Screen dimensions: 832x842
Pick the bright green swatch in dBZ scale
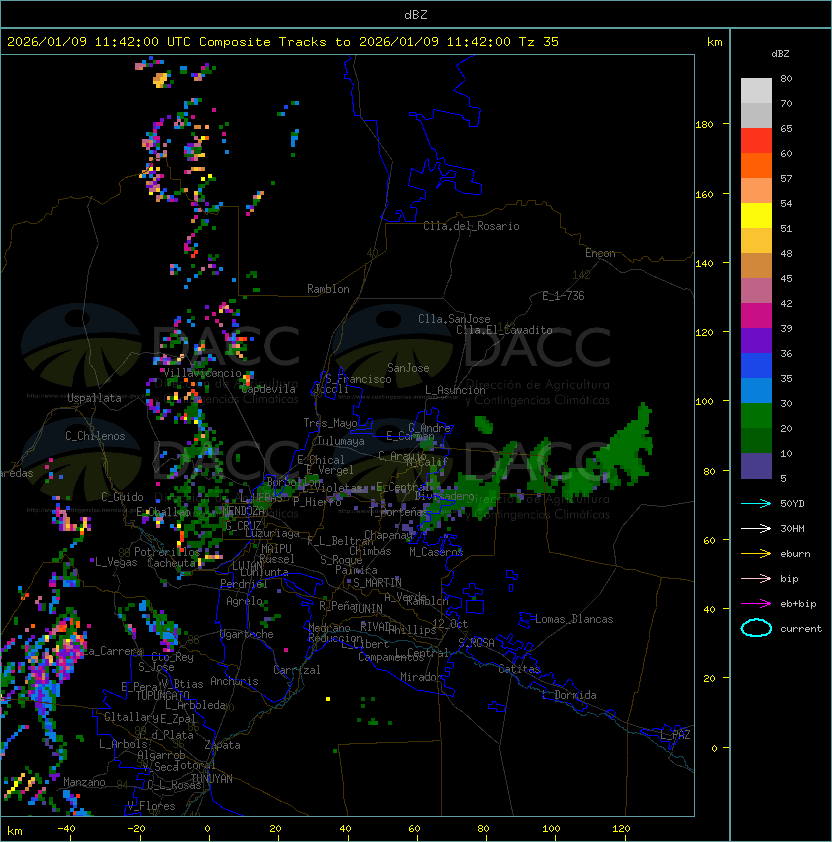click(756, 416)
